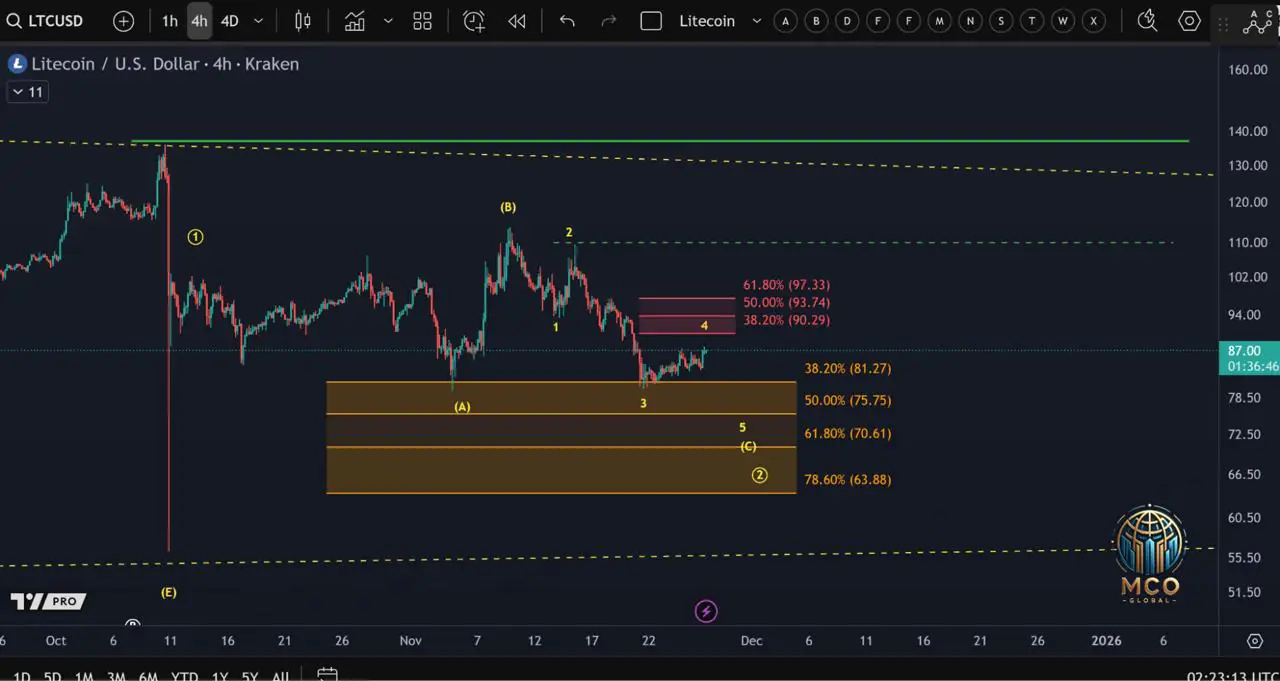This screenshot has height=681, width=1280.
Task: Select the 4h timeframe
Action: (199, 21)
